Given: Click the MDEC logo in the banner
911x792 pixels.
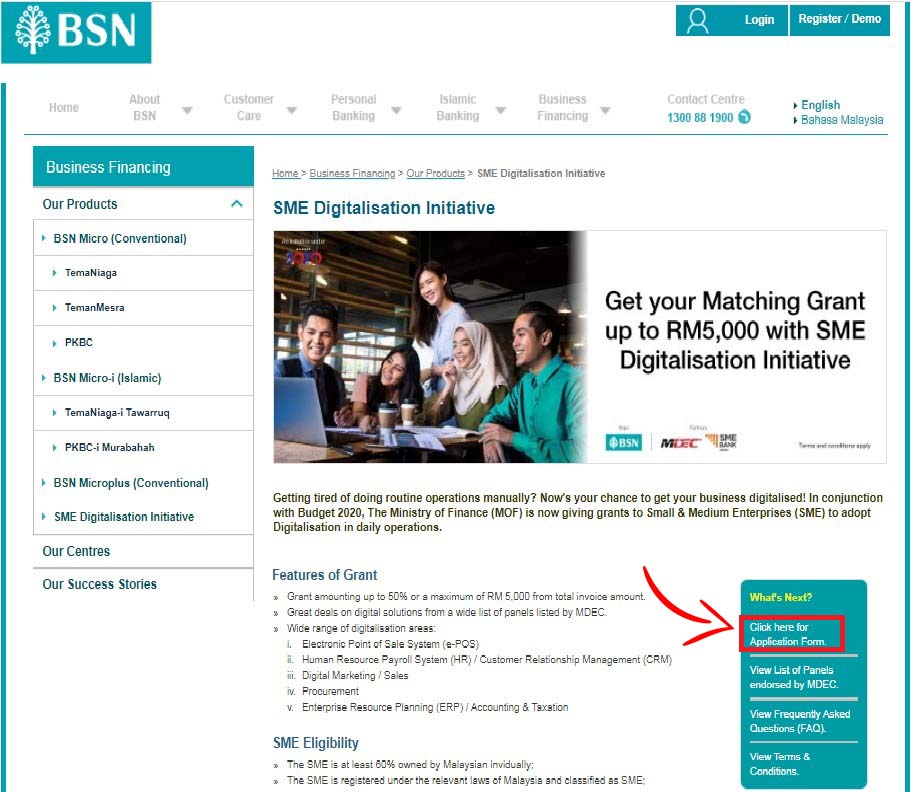Looking at the screenshot, I should (x=680, y=443).
